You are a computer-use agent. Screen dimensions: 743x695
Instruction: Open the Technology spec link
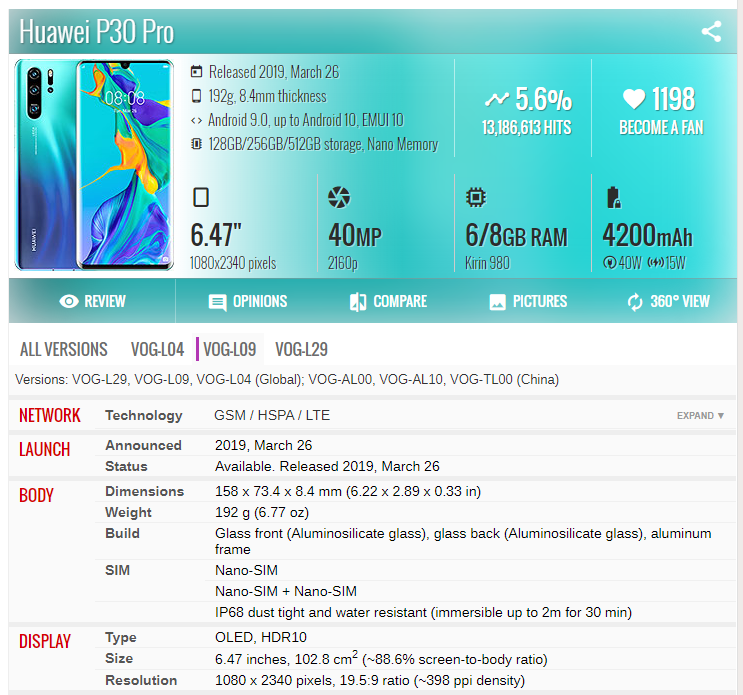144,415
